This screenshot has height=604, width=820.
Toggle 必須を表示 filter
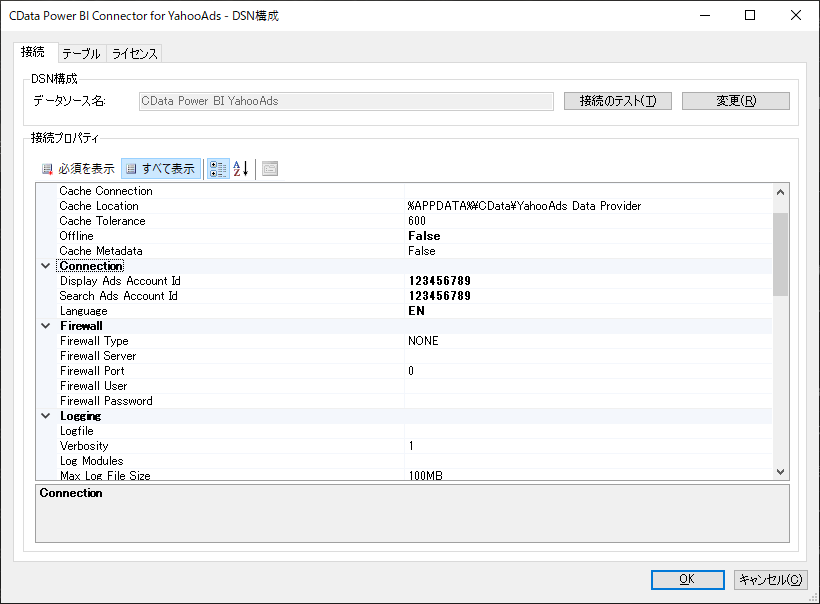(x=78, y=169)
